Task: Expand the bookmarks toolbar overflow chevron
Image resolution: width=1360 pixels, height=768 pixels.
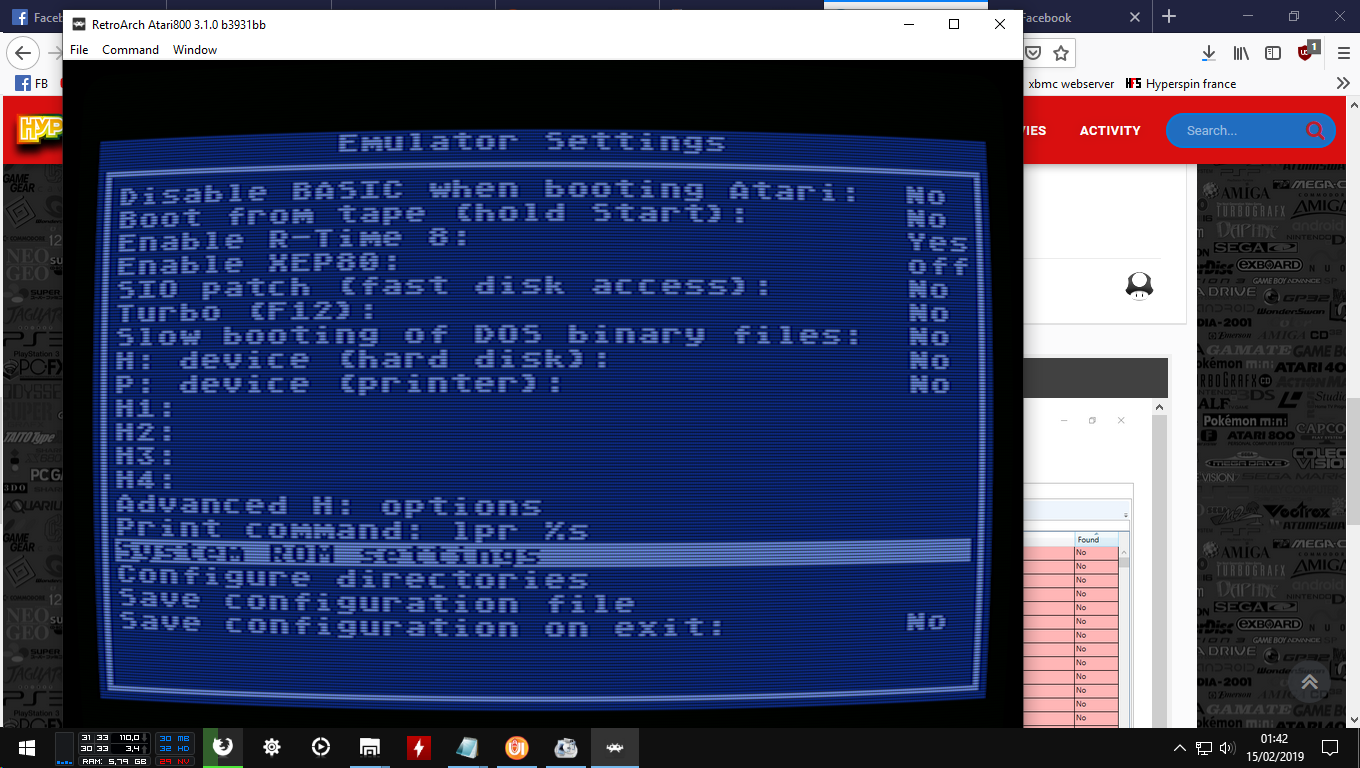Action: pos(1343,84)
